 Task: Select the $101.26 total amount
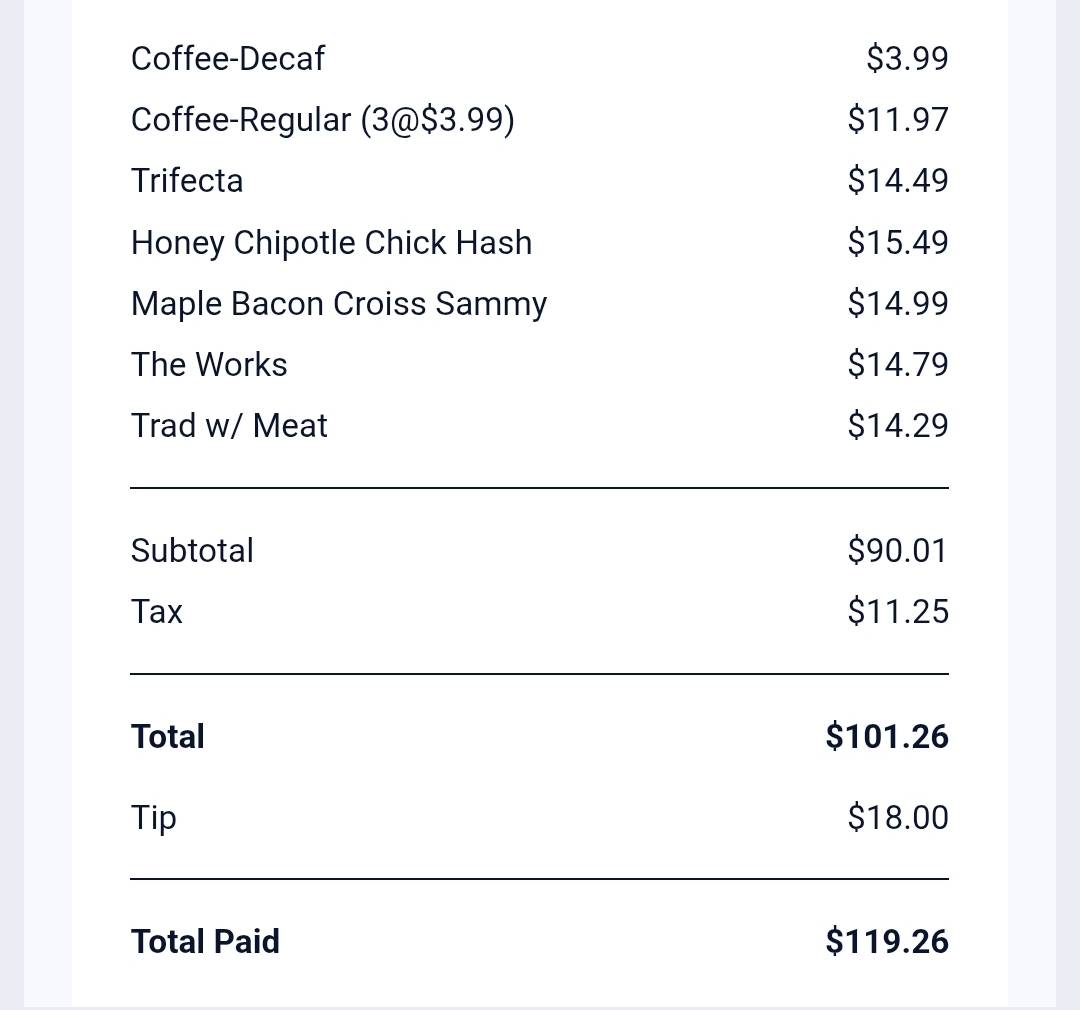tap(887, 736)
